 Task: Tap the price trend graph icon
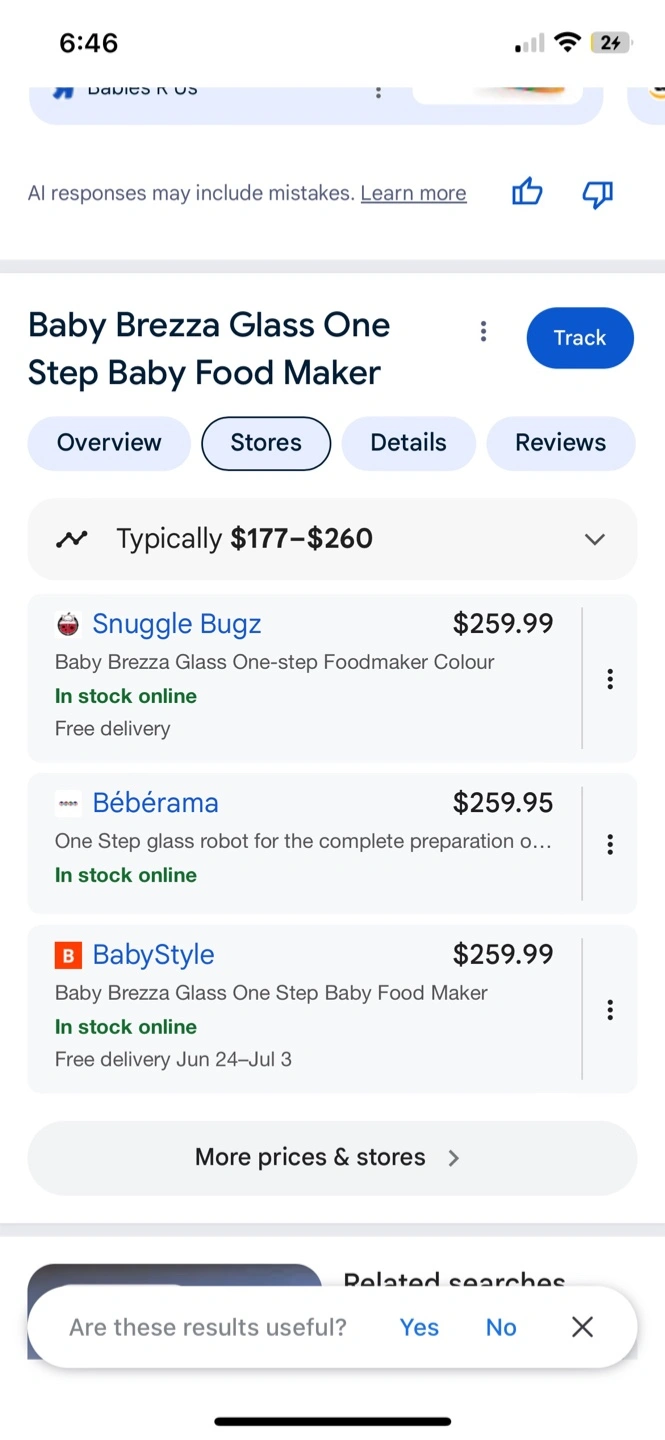72,539
